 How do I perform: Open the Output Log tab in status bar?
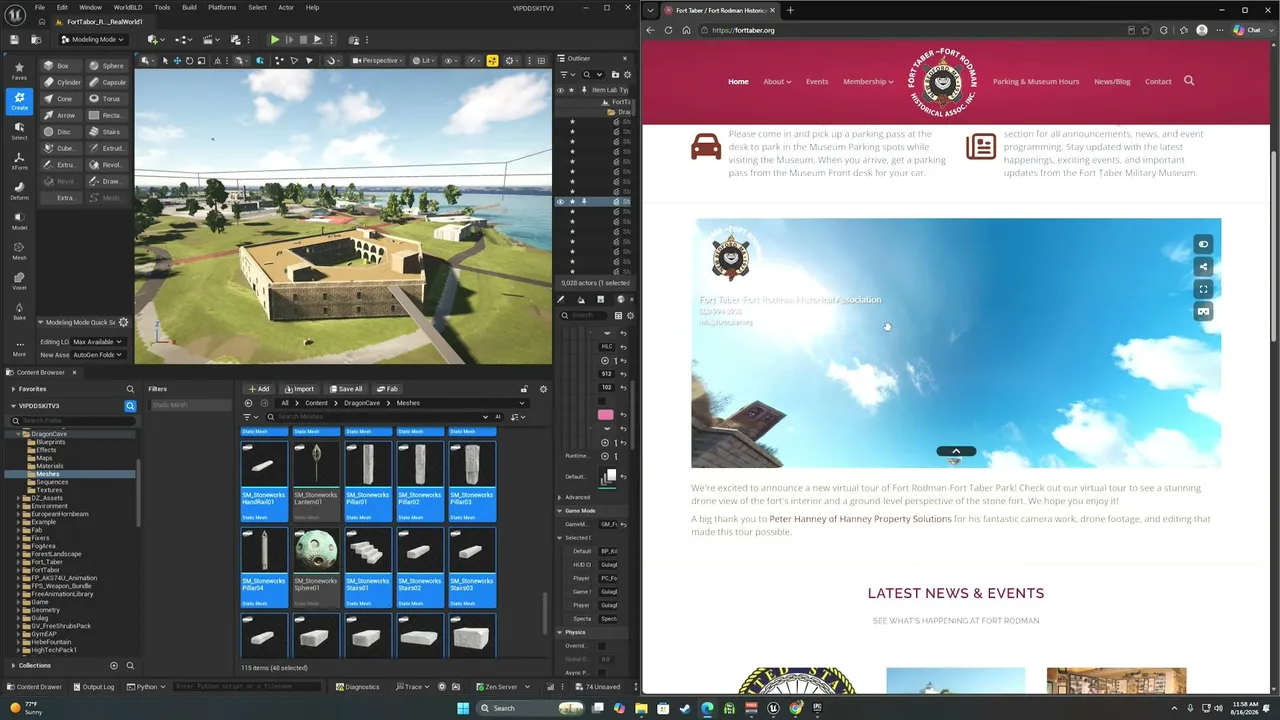point(94,687)
